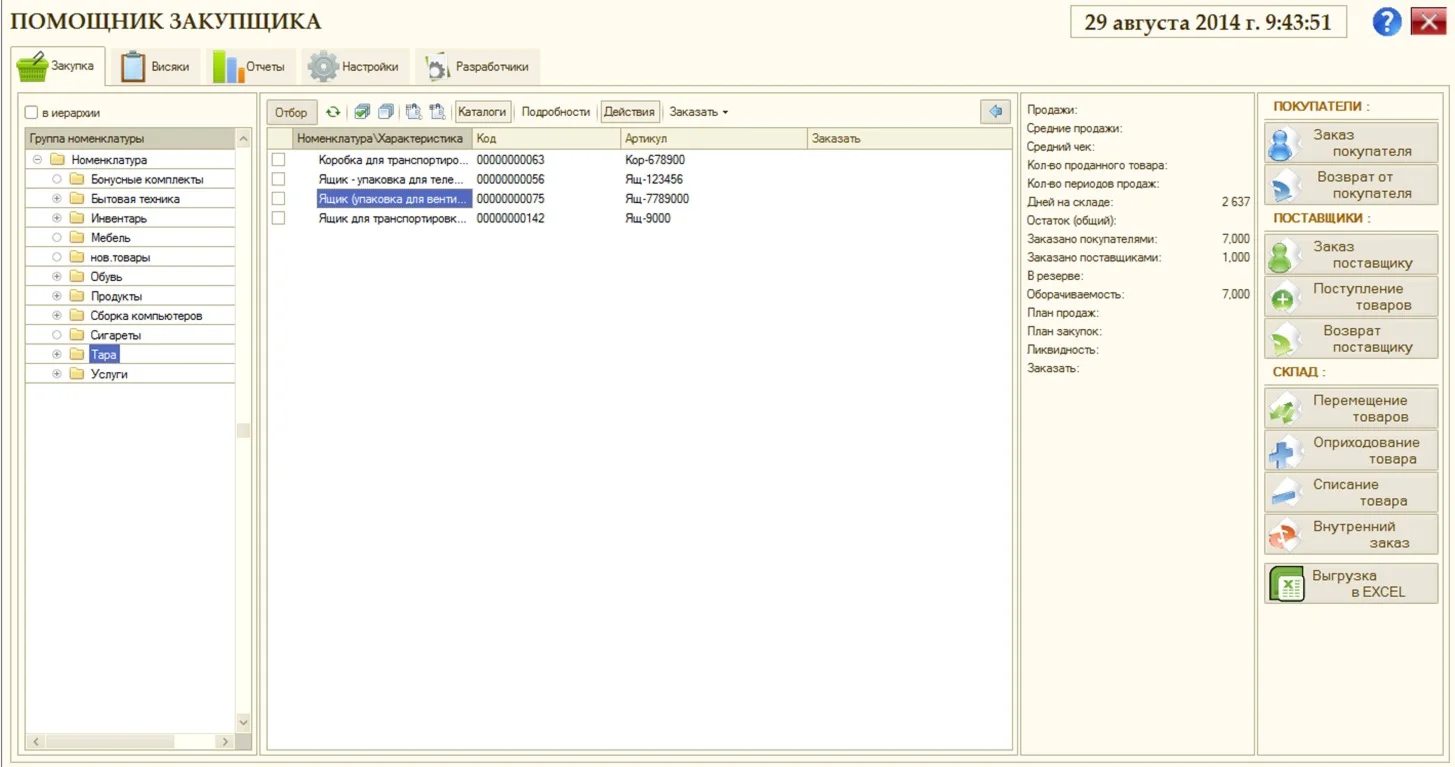Switch to the Отчеты tab

(251, 67)
